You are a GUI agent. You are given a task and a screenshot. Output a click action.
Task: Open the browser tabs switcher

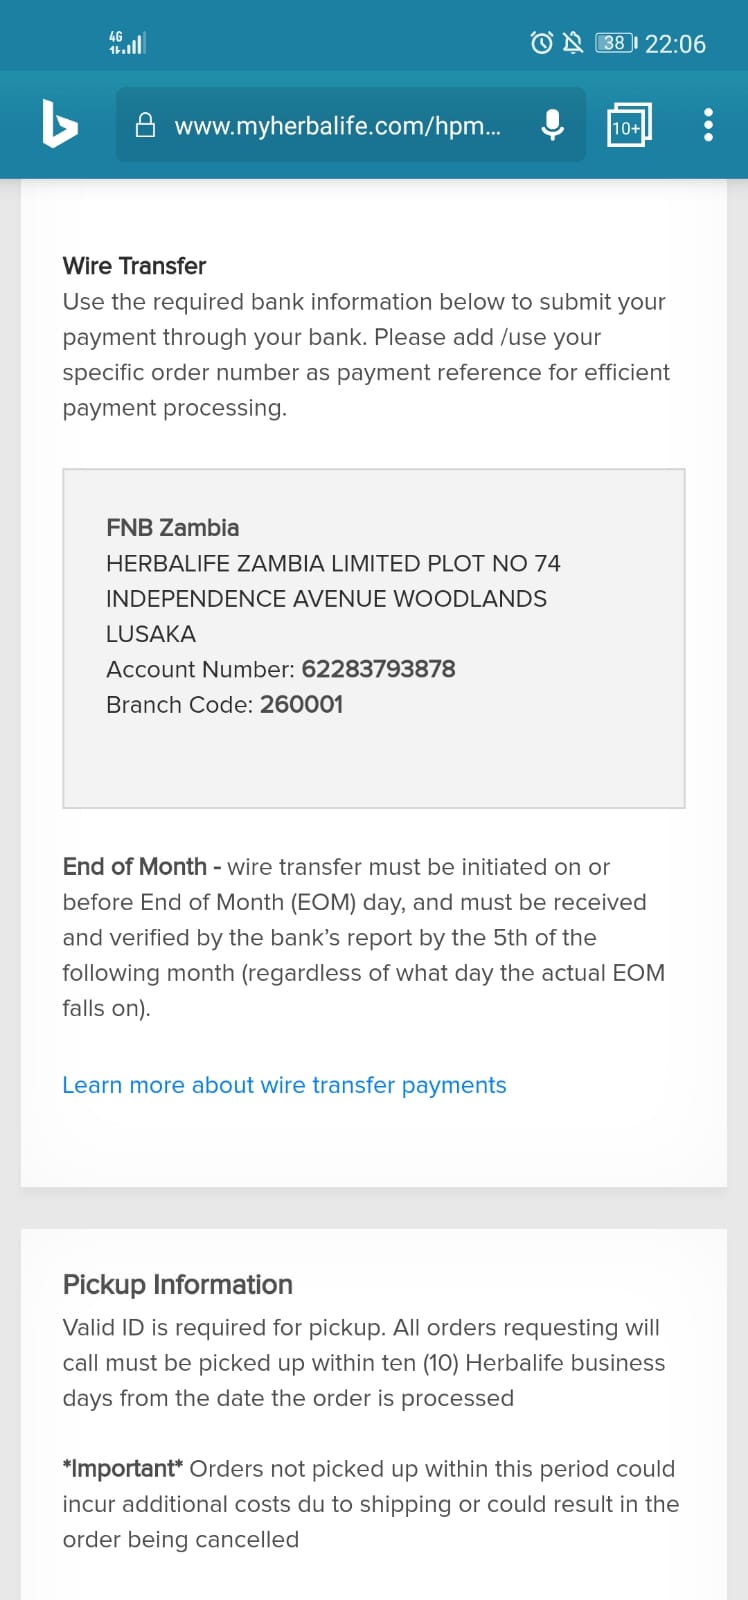point(629,125)
